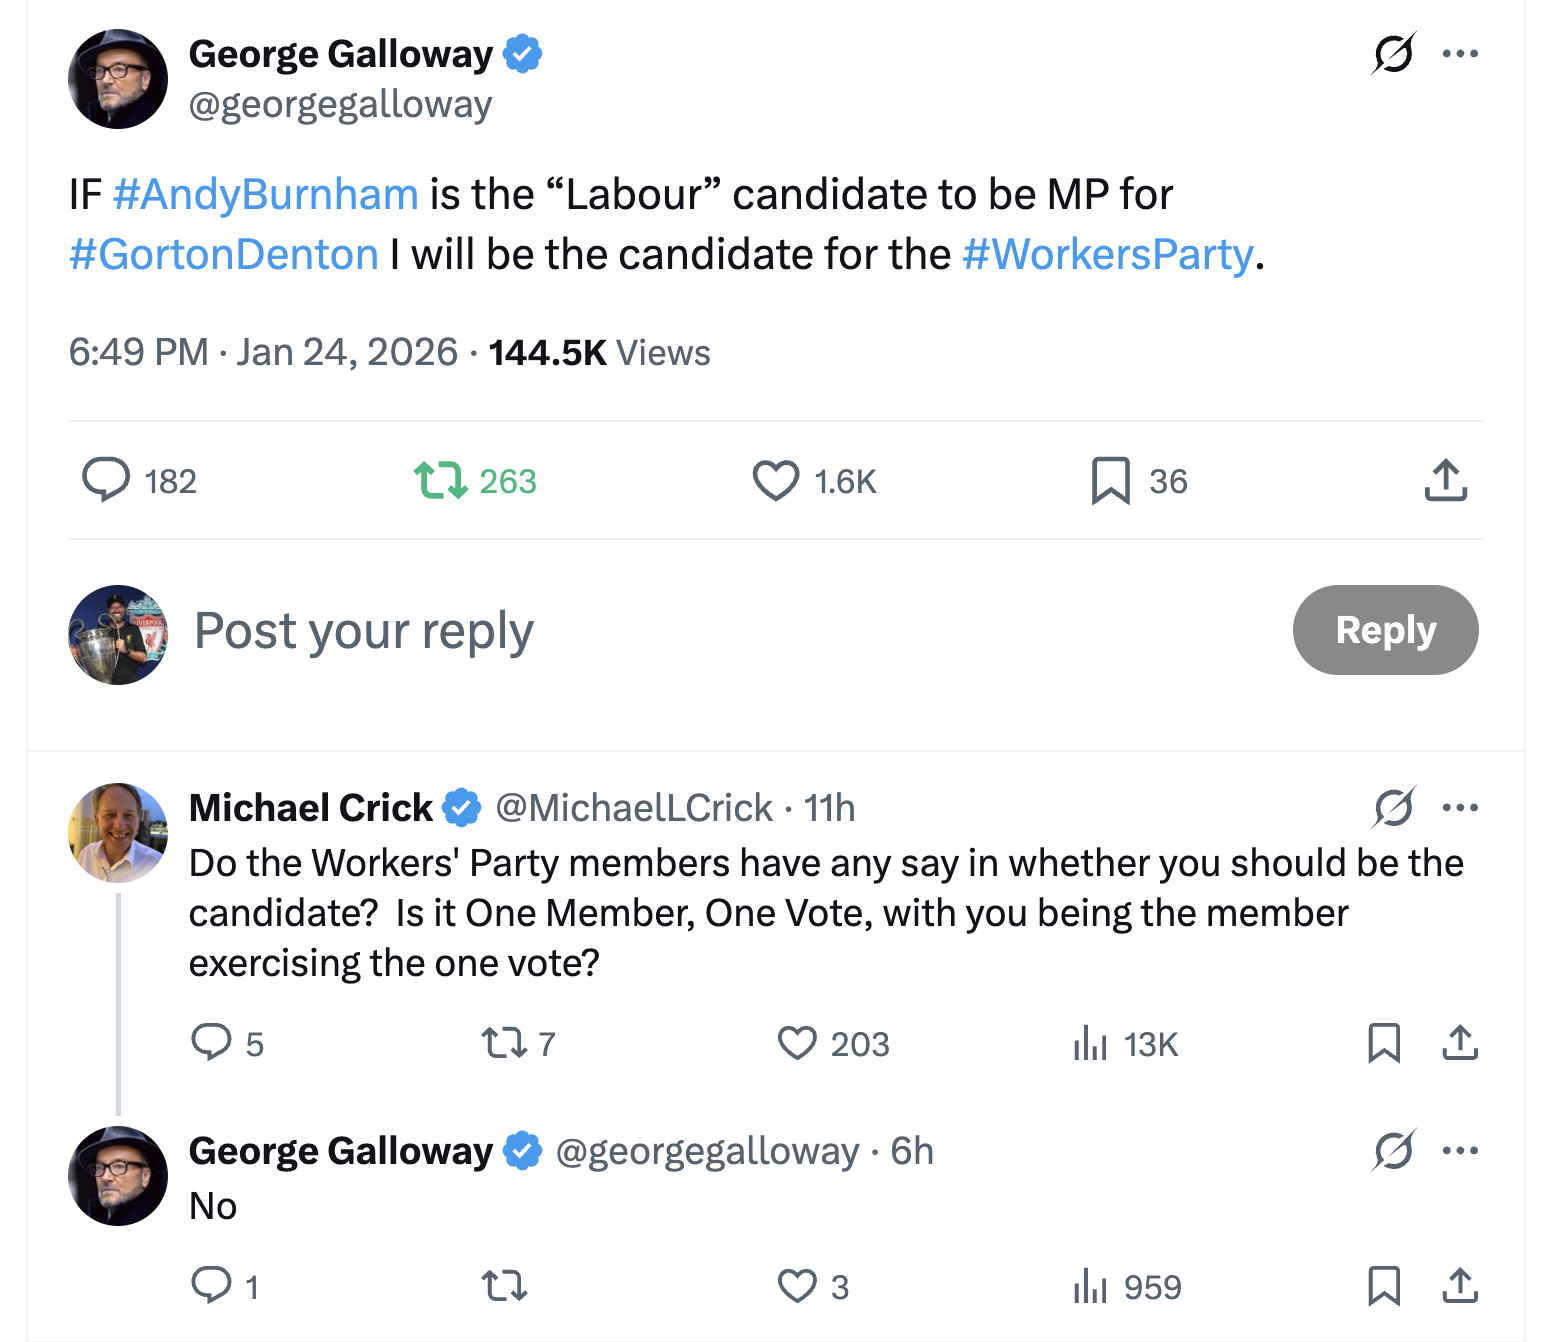1552x1342 pixels.
Task: Like George Galloway's main post
Action: (776, 480)
